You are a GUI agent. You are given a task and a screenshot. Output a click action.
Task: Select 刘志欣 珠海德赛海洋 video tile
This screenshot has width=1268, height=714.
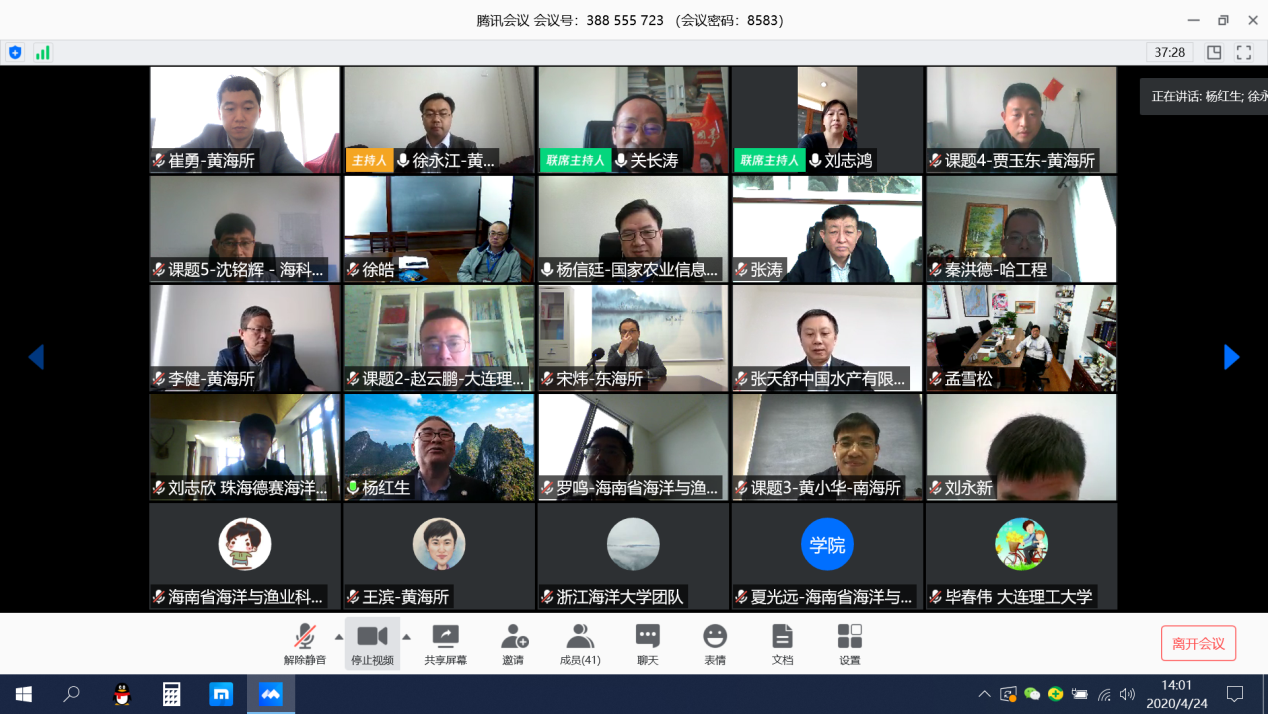click(245, 447)
